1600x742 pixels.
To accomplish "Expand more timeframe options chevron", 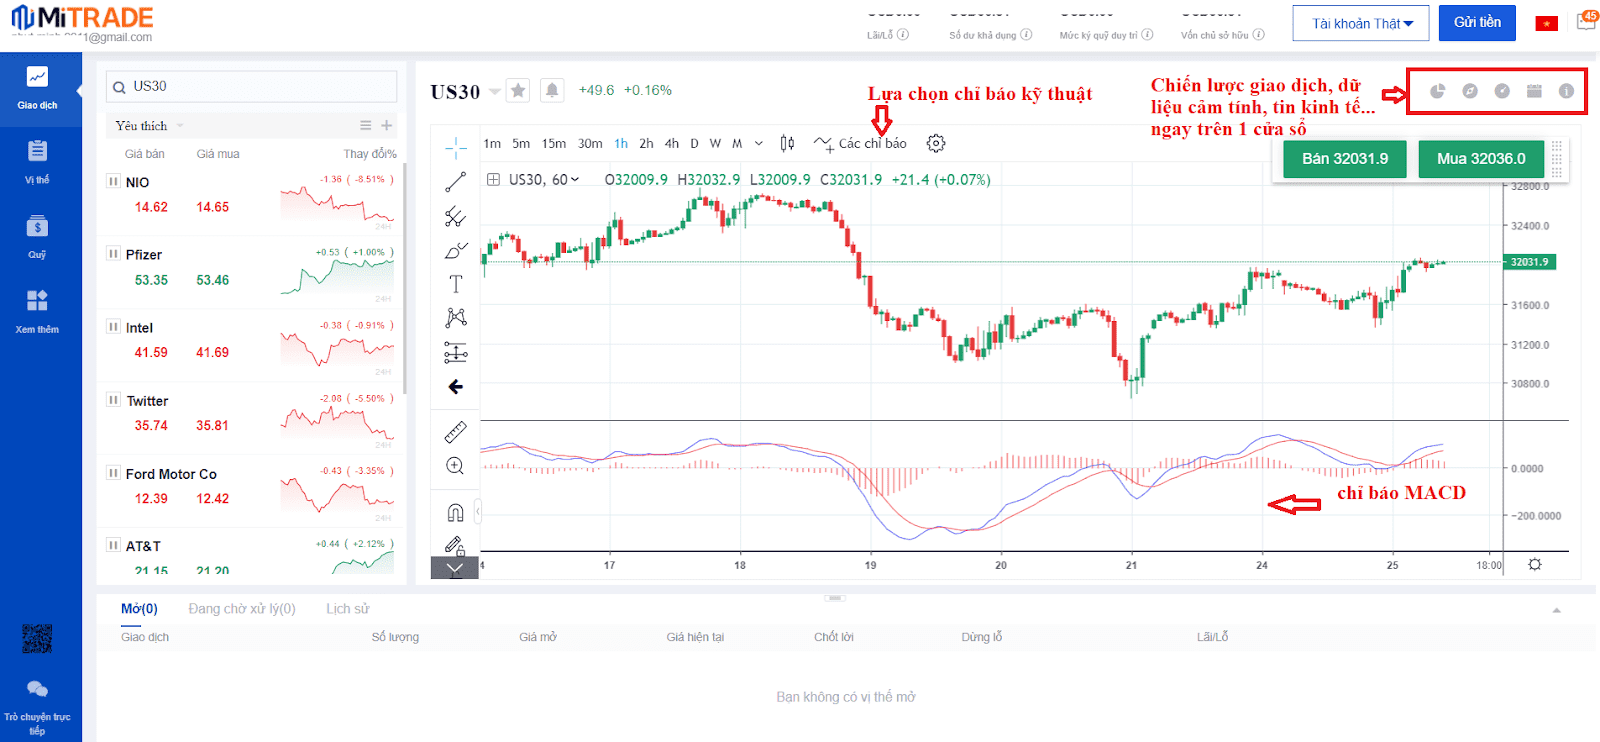I will point(759,143).
